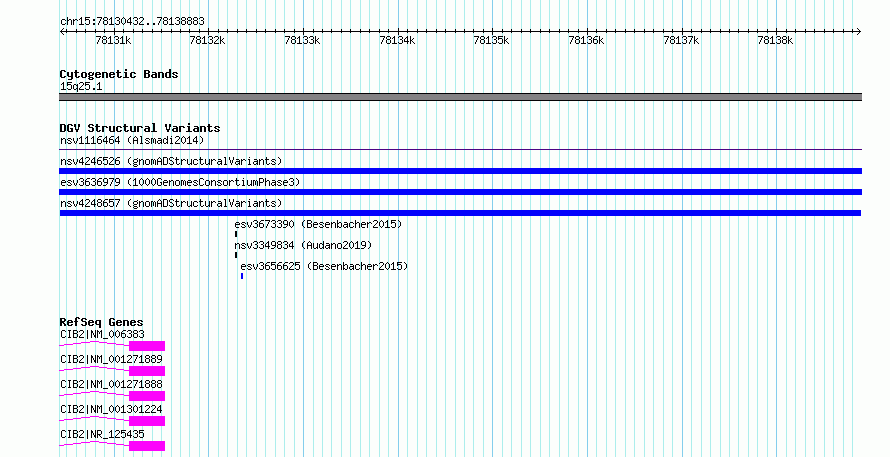The image size is (890, 457).
Task: Open the CIB2|NR_125435 transcript label
Action: (102, 434)
